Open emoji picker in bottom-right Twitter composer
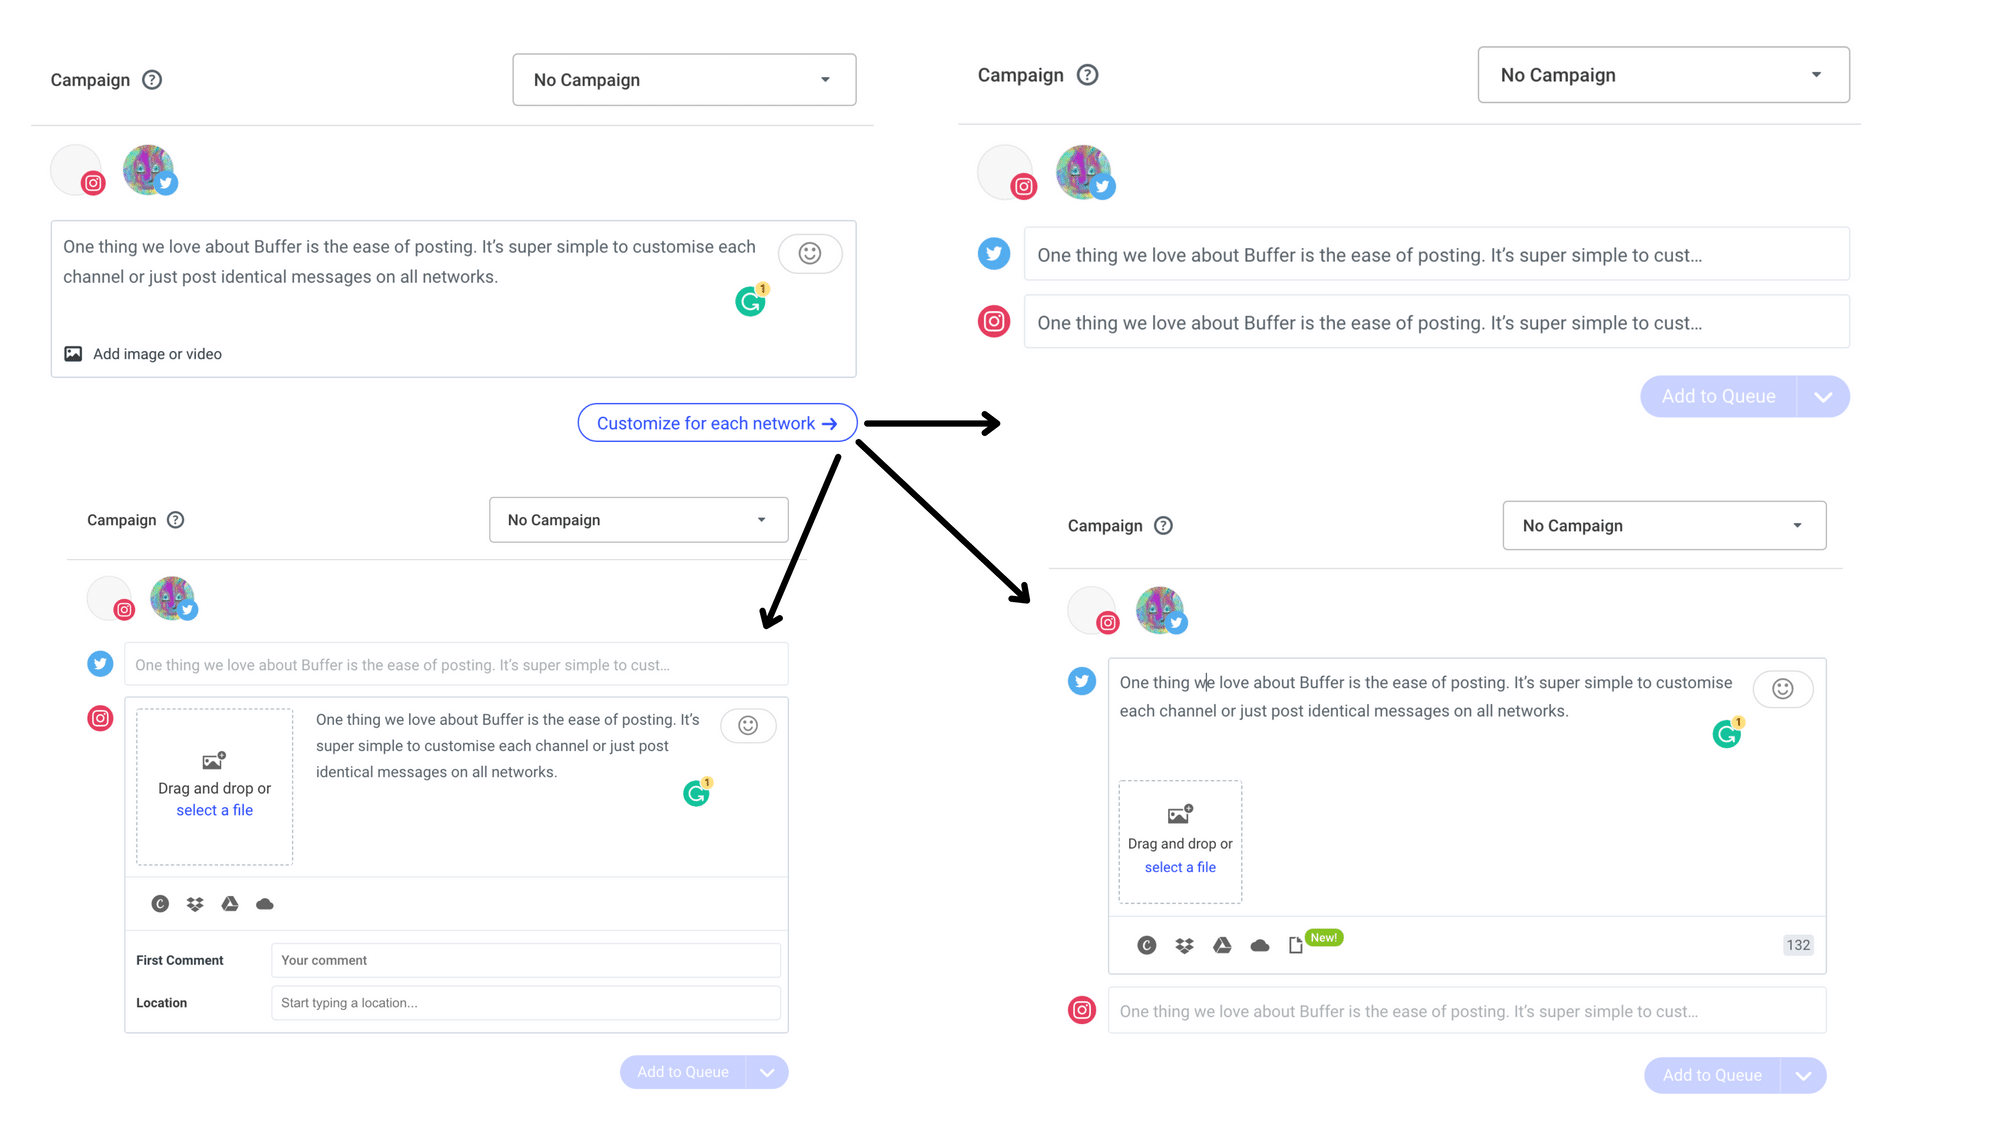The width and height of the screenshot is (2000, 1125). (1783, 689)
